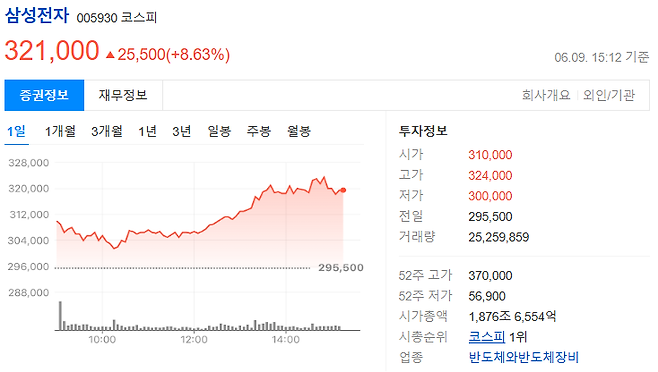Switch to the 재무정보 tab

coord(123,95)
